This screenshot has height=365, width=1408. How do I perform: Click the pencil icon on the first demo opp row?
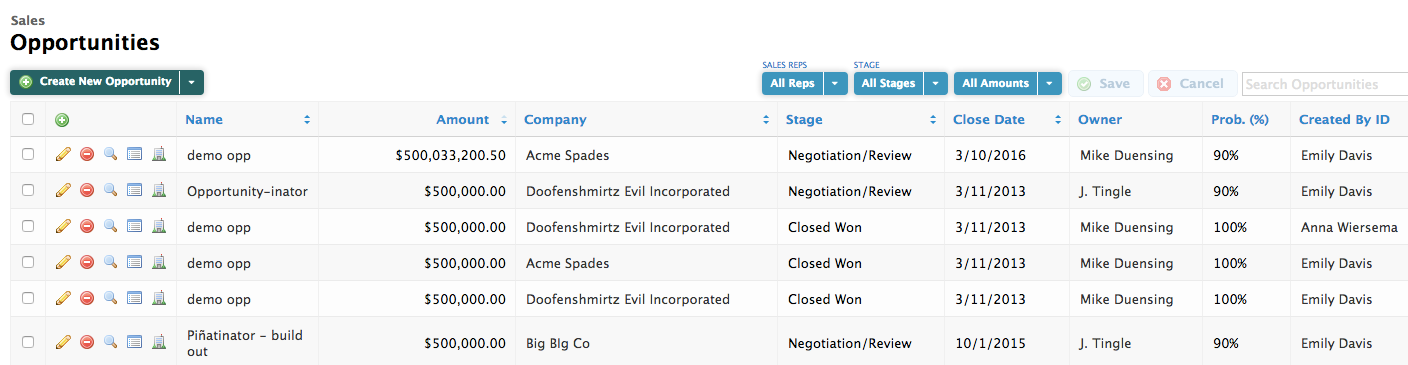coord(63,155)
